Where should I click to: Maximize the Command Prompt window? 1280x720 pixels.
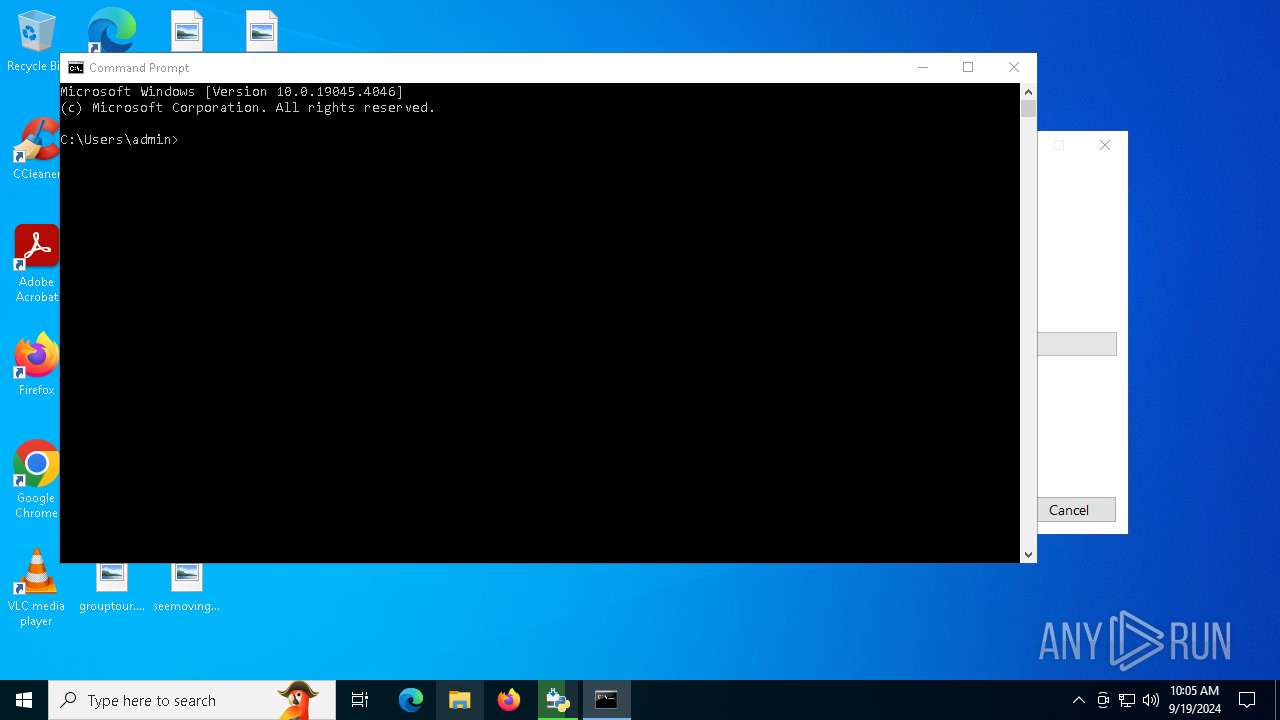(968, 68)
